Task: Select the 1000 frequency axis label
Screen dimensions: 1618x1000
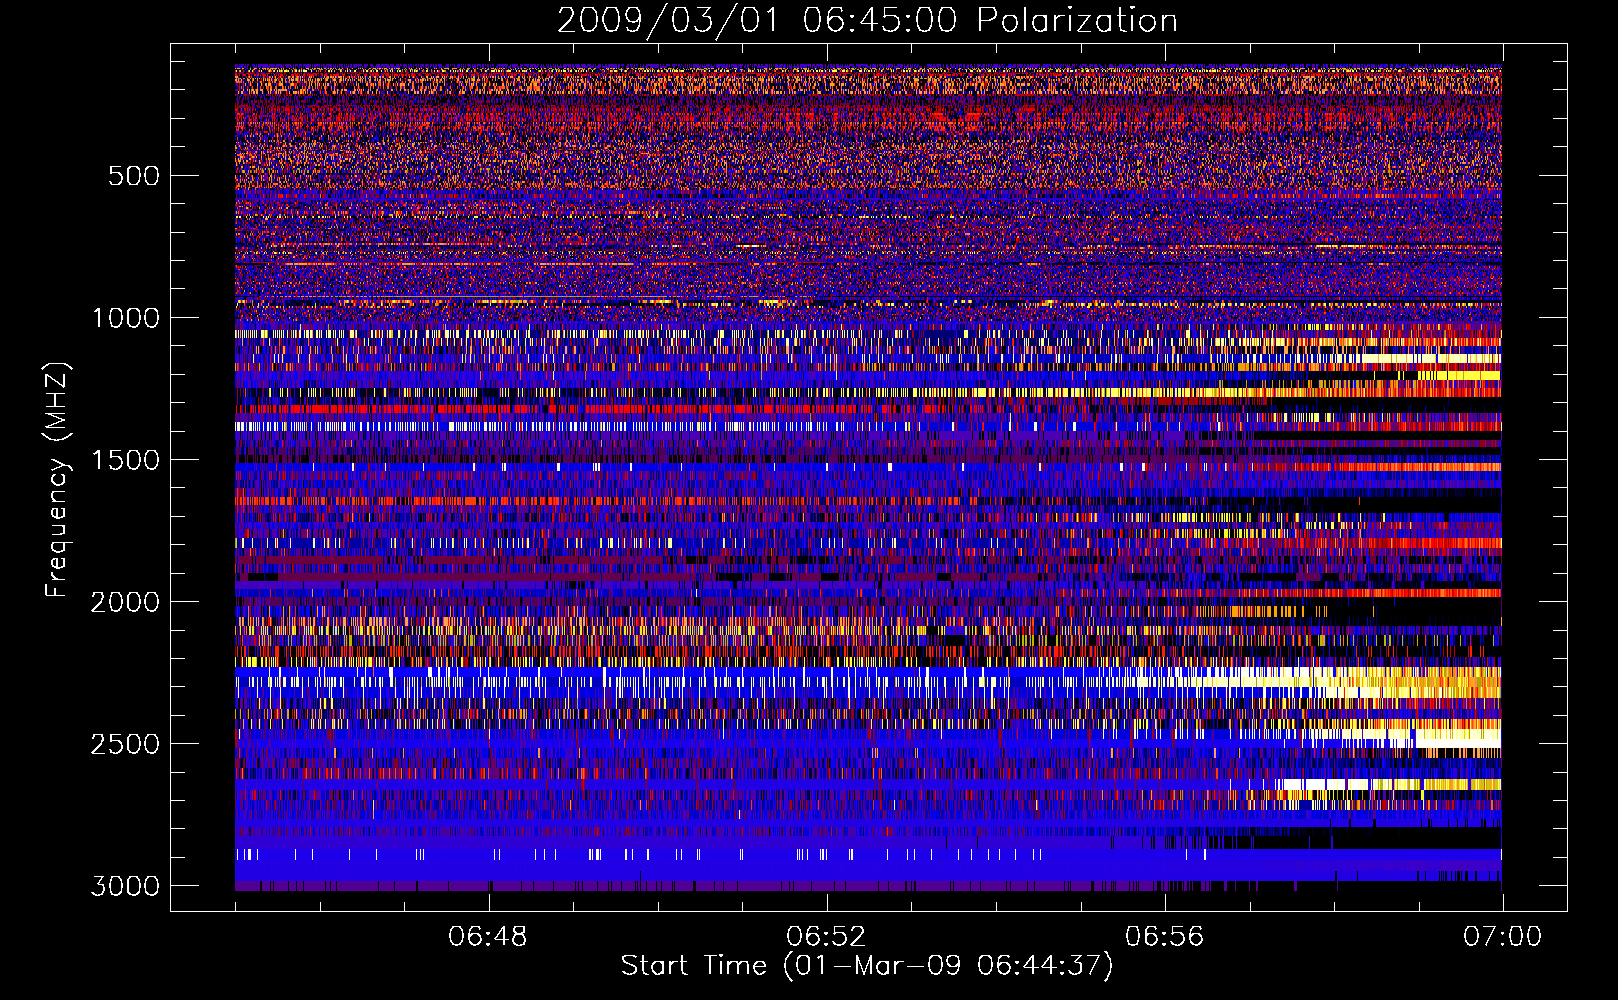Action: (125, 318)
